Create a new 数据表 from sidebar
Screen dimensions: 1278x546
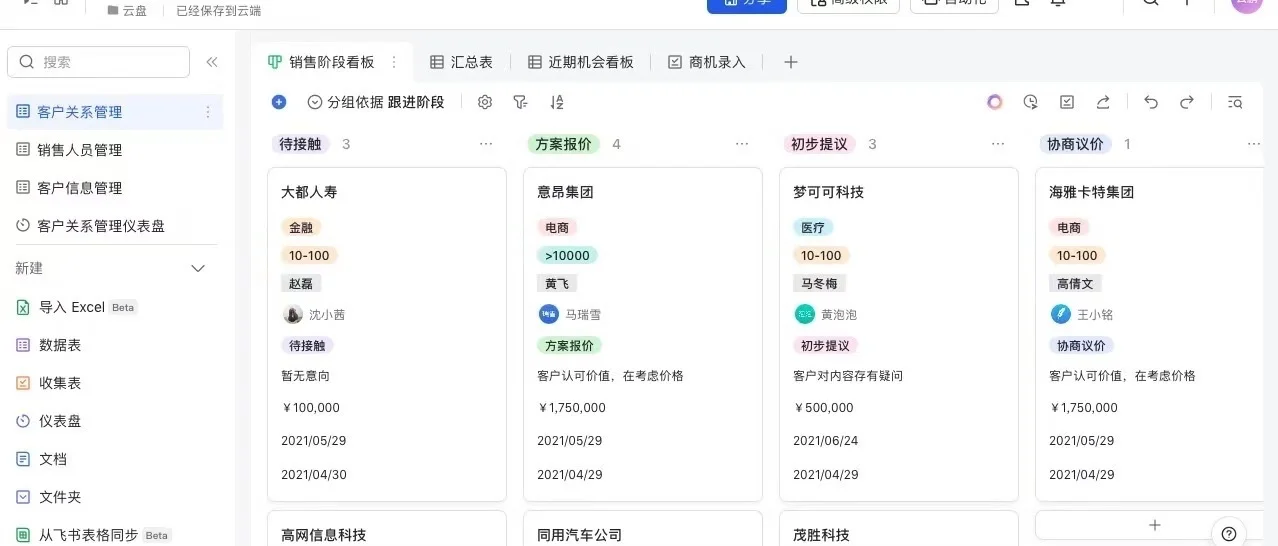(49, 345)
